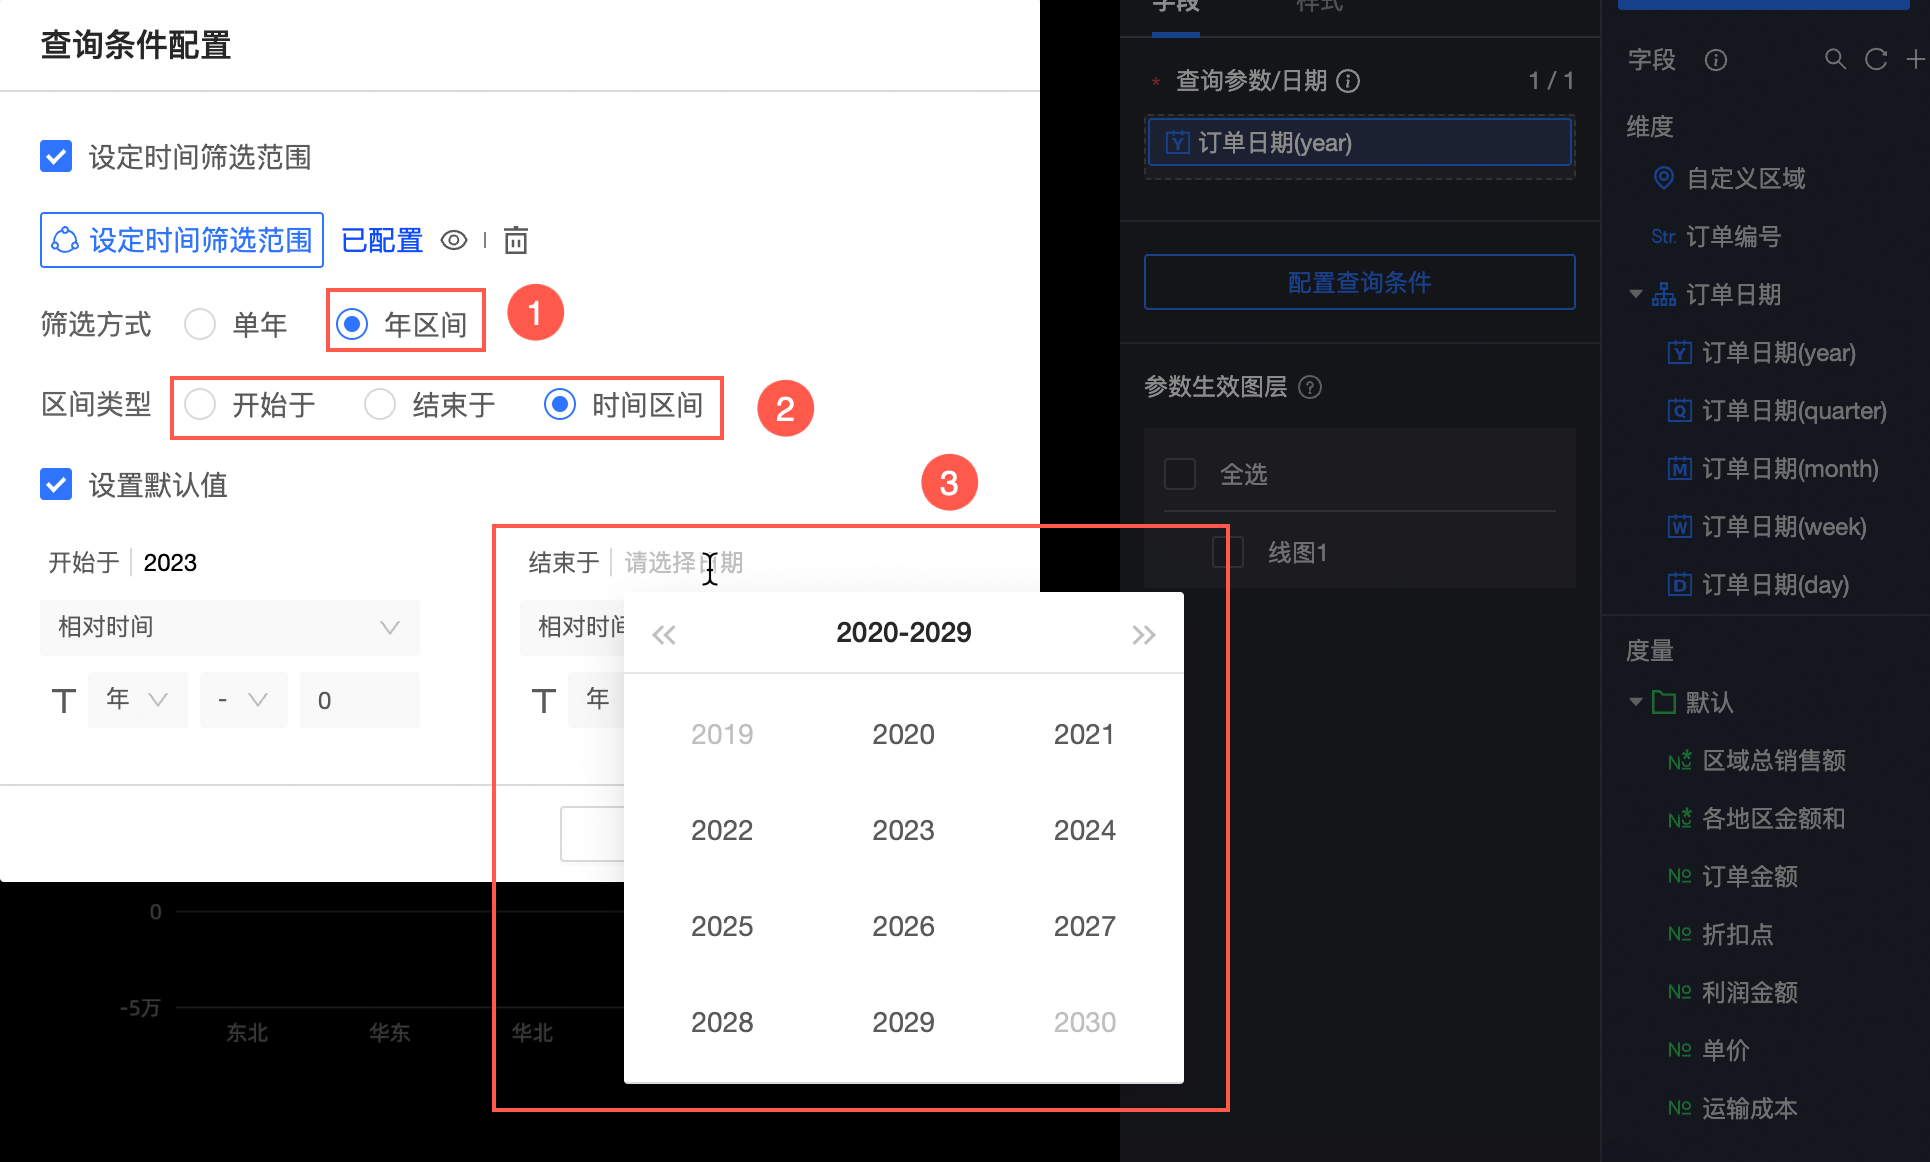Pick year 2025 in the year picker

(721, 926)
